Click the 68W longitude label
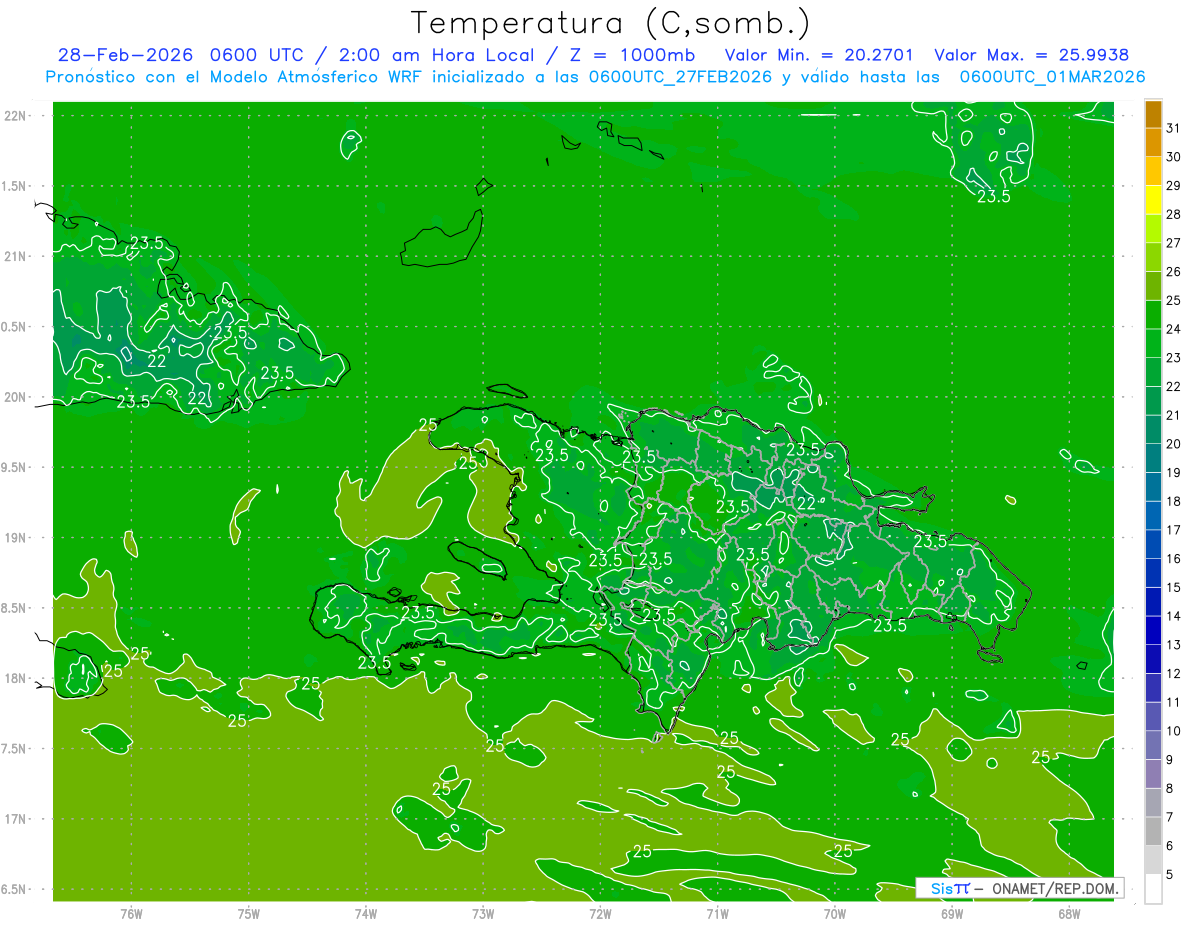The width and height of the screenshot is (1200, 927). coord(1068,913)
